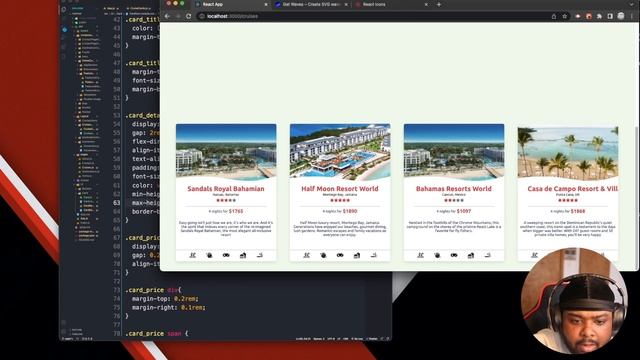Click the Sandals Royal Bahamian description paragraph
This screenshot has width=640, height=360.
pos(226,229)
